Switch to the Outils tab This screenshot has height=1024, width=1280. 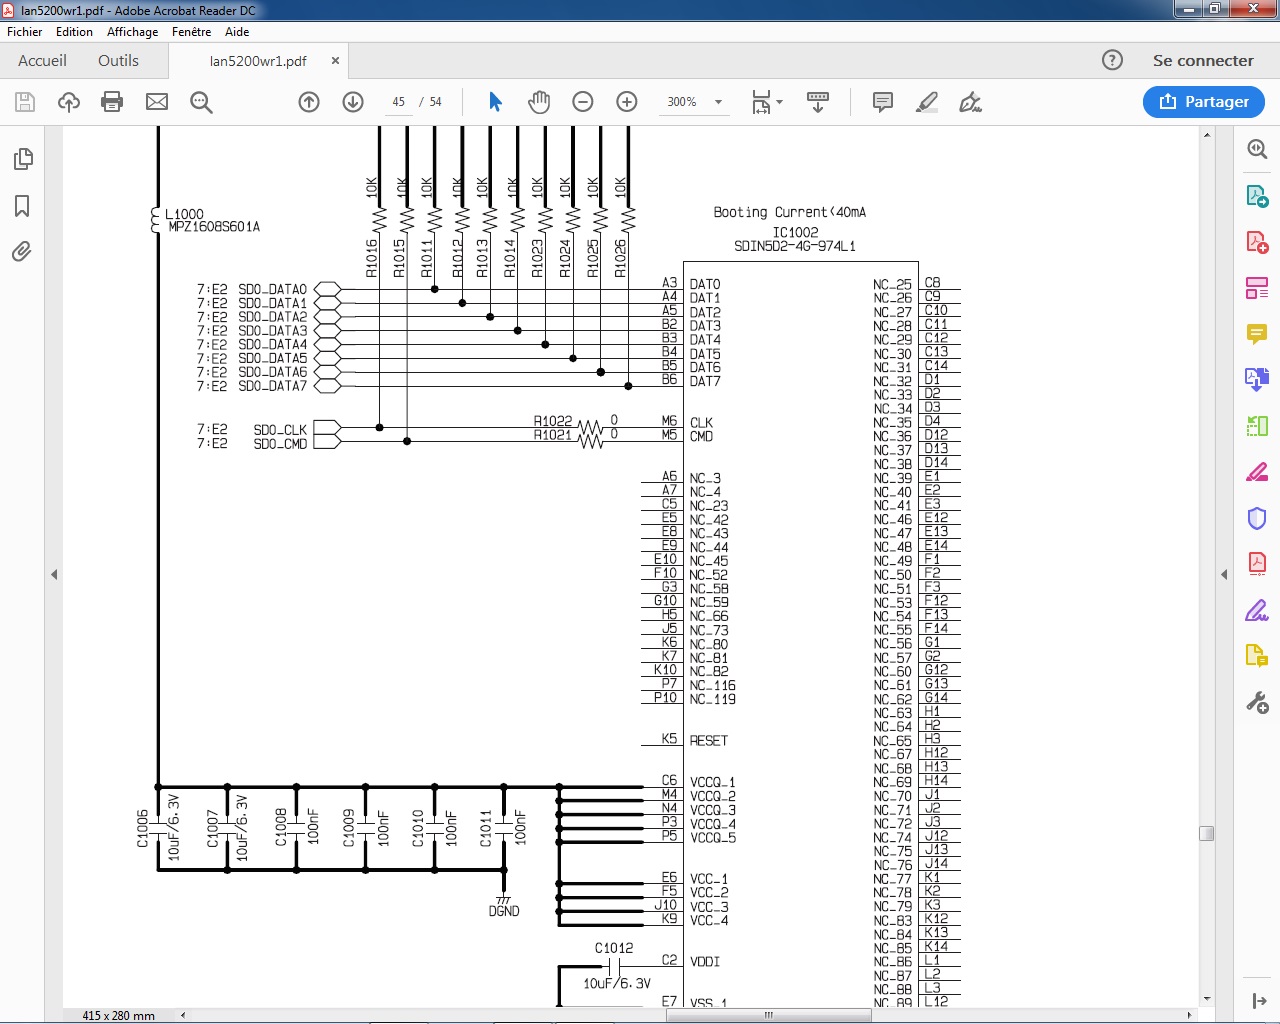[x=118, y=60]
